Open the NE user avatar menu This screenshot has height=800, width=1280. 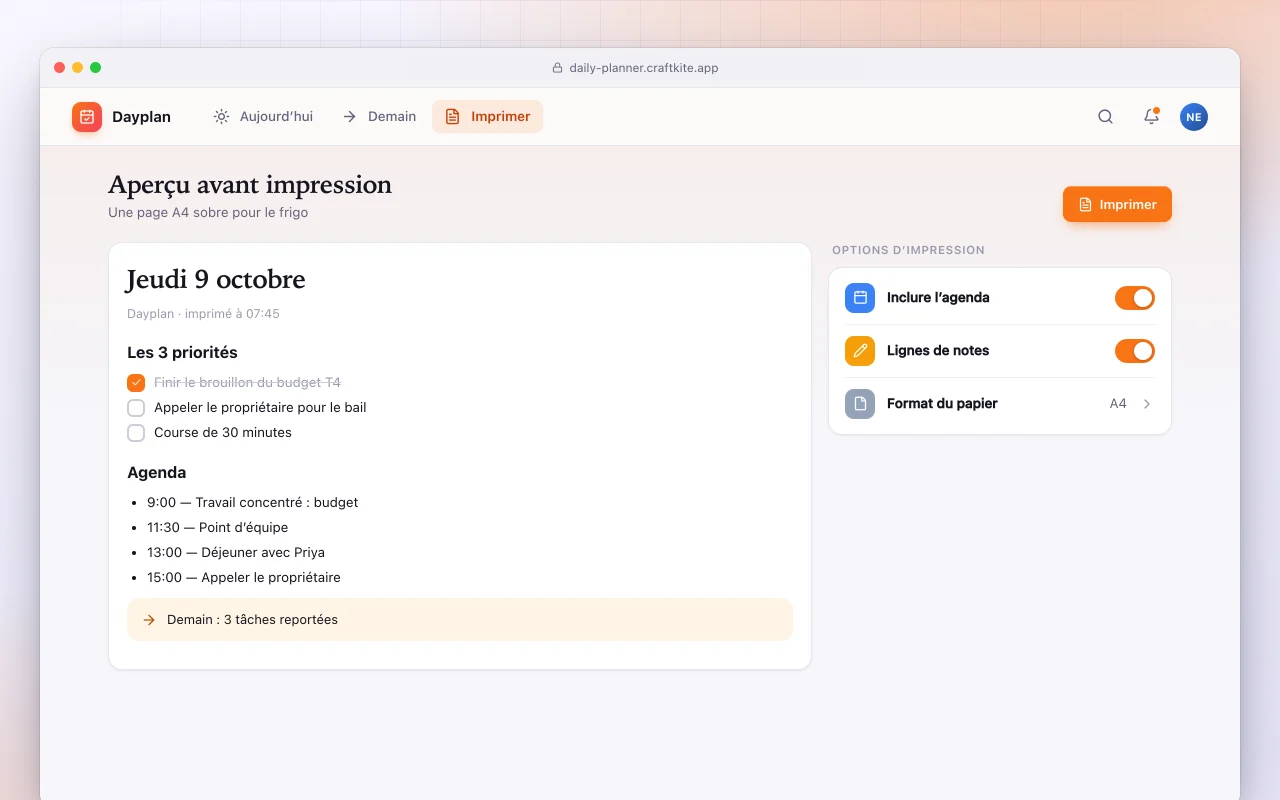click(x=1194, y=117)
